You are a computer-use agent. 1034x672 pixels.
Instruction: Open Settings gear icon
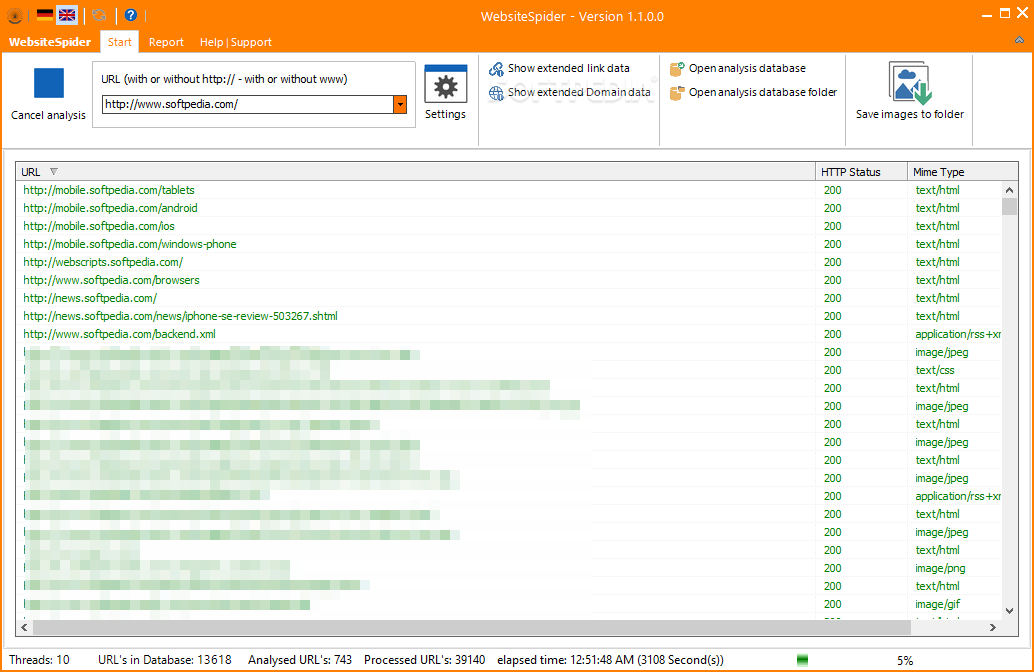pos(446,84)
